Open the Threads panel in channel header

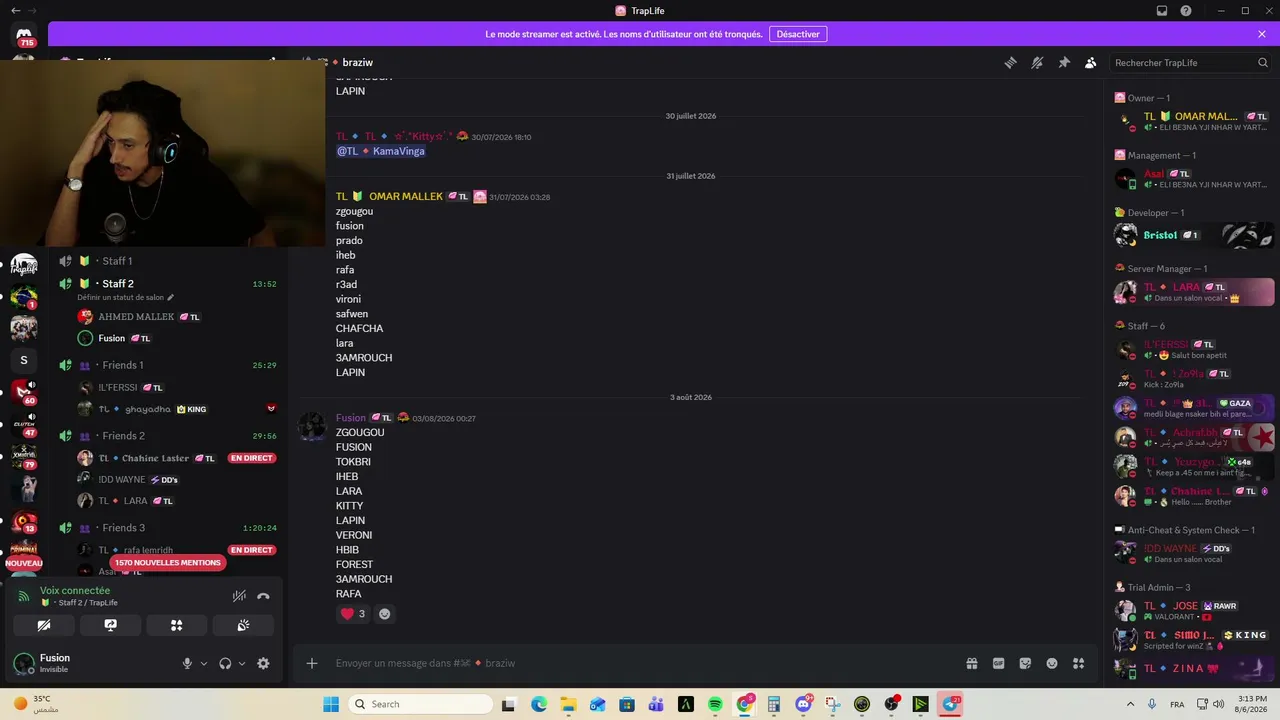(x=1010, y=62)
